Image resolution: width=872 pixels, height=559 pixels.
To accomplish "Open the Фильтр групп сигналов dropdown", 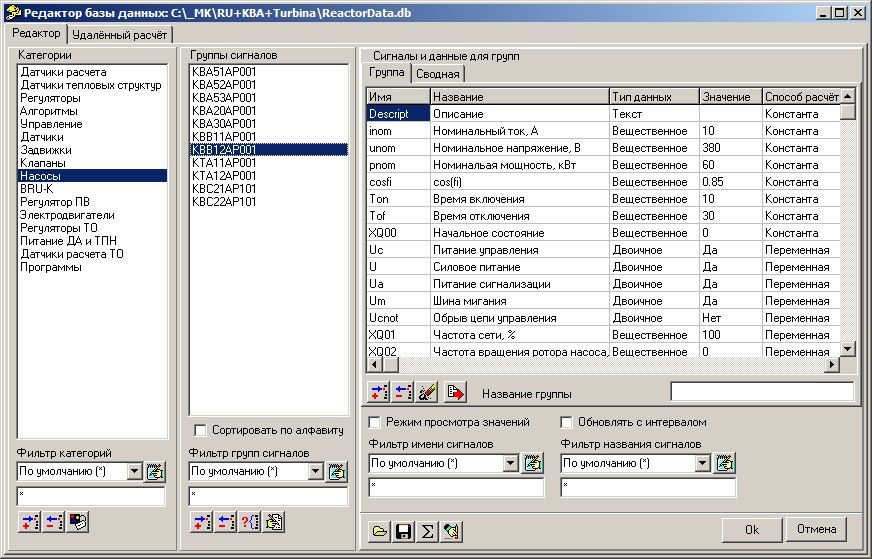I will pos(316,471).
